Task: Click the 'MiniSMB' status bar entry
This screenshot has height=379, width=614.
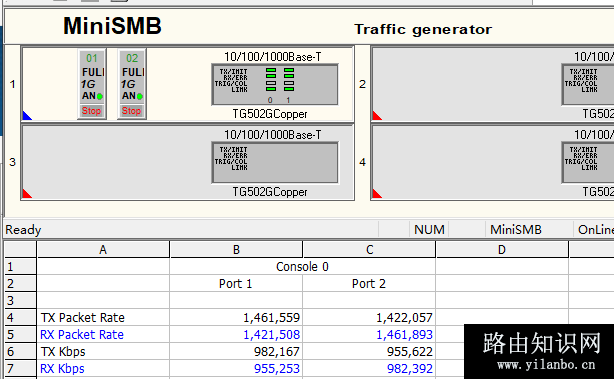Action: point(516,229)
